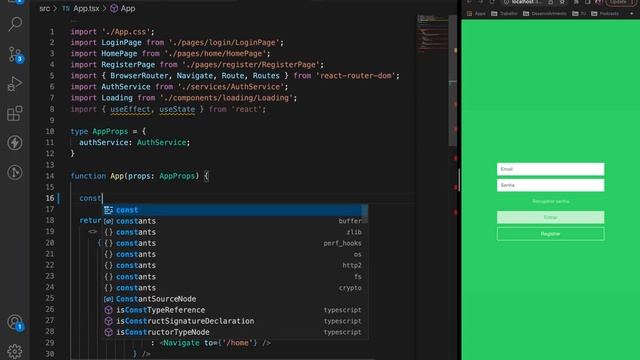
Task: Click the 'Navigate' tag on line 29
Action: 181,342
